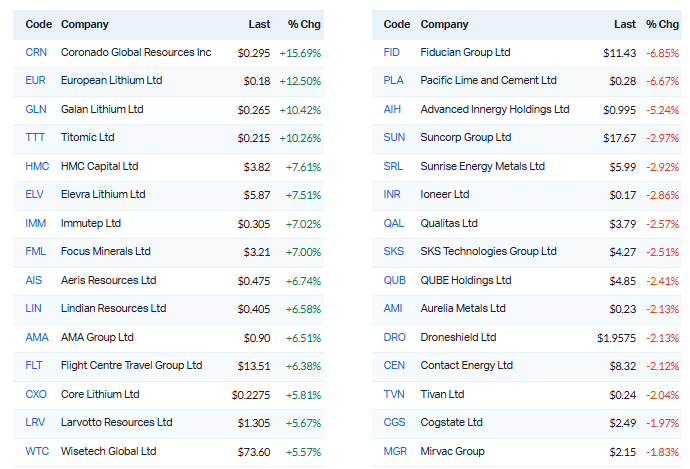Image resolution: width=690 pixels, height=469 pixels.
Task: Open the LIN stock code link
Action: pos(33,308)
